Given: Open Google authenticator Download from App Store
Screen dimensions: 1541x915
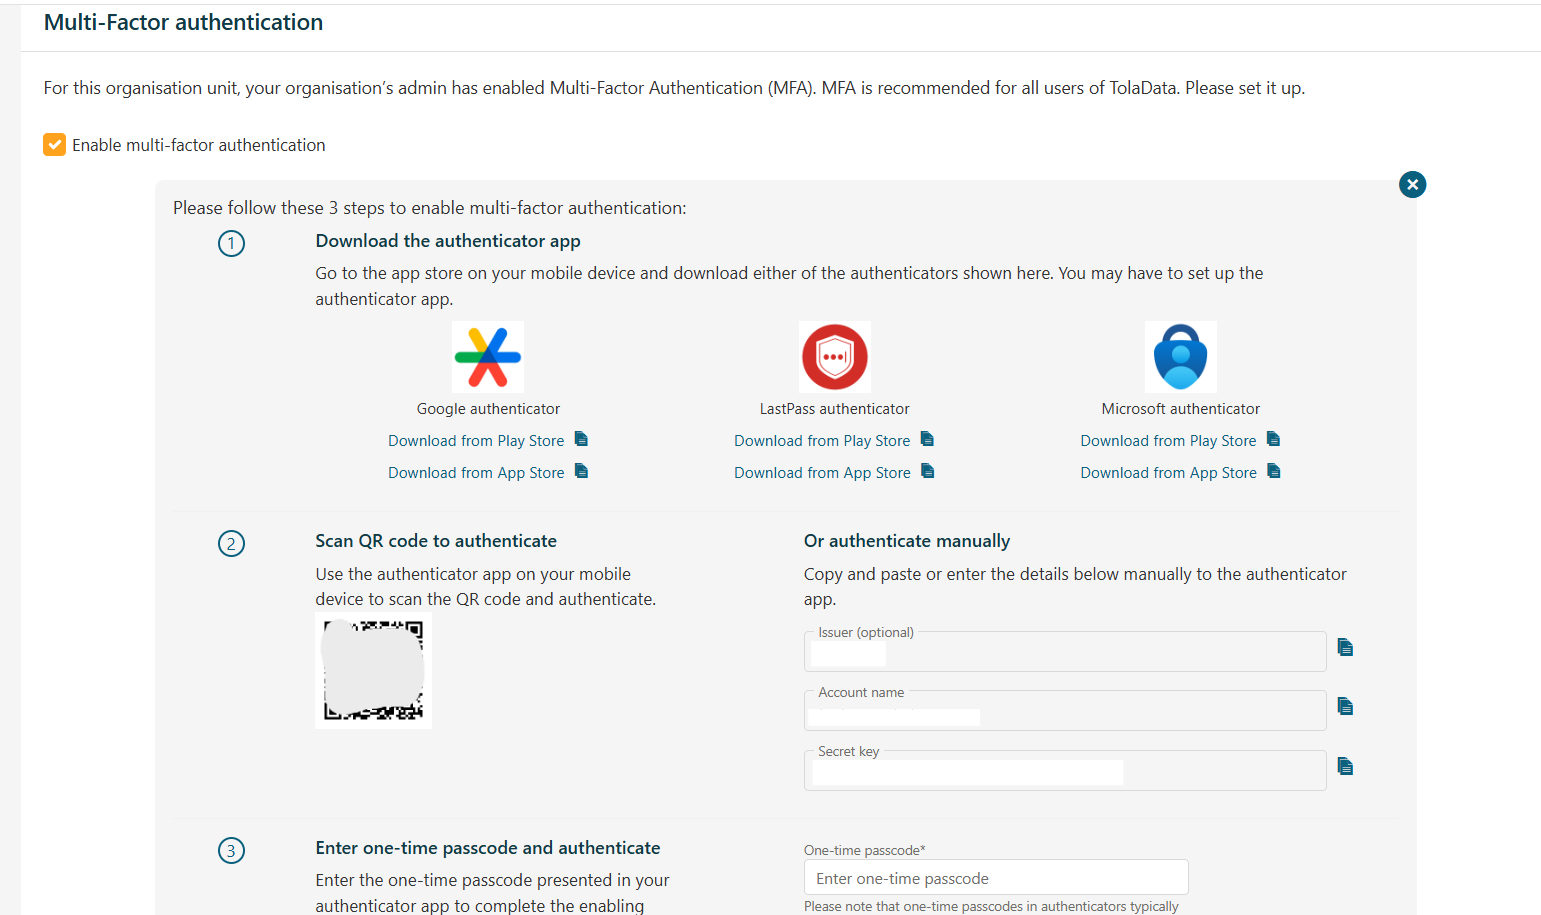Looking at the screenshot, I should pos(476,473).
